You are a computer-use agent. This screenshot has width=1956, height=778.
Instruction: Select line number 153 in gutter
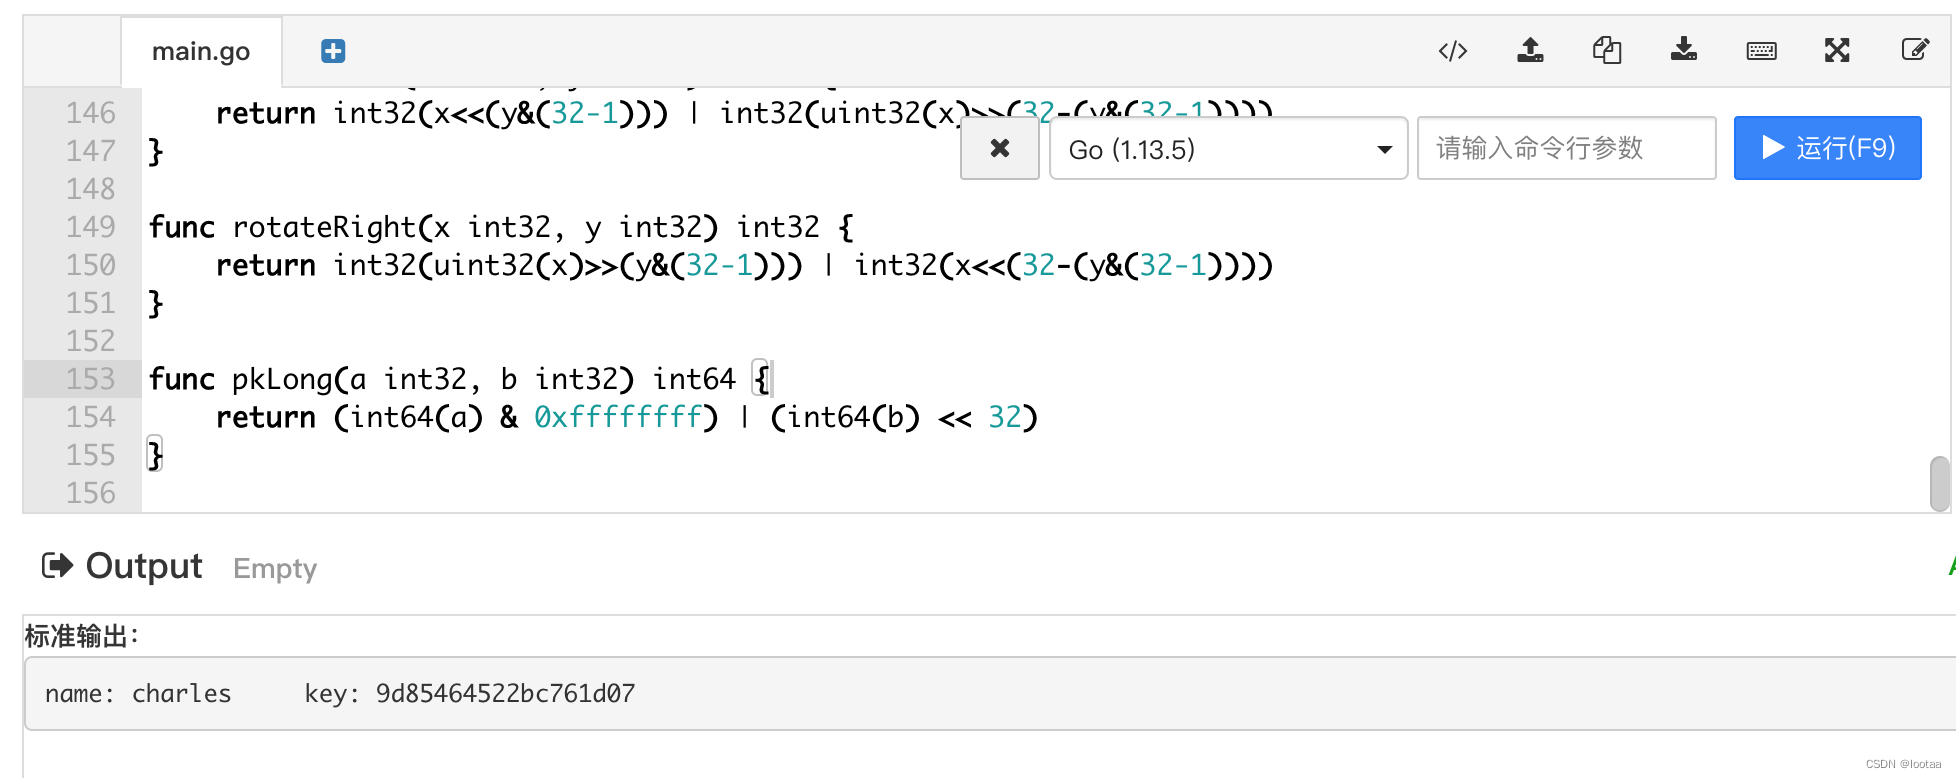91,379
